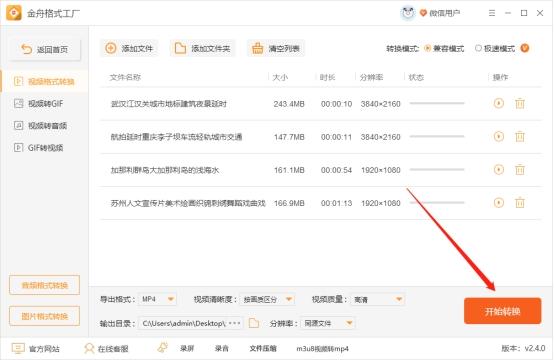Select file name 加那利群岛大加那利岛的浅海水
The image size is (554, 360).
coord(165,170)
